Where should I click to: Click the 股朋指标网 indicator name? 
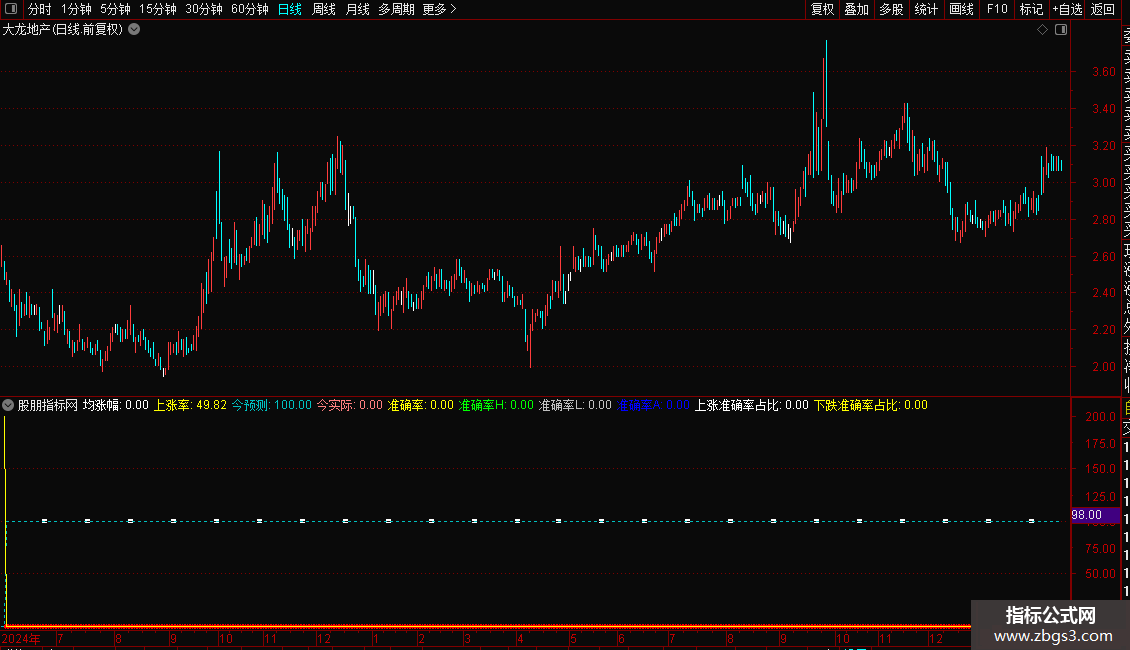click(48, 405)
